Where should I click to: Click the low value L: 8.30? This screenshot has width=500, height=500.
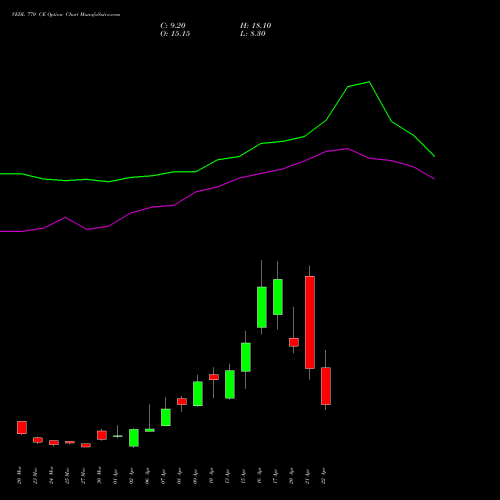(x=253, y=34)
